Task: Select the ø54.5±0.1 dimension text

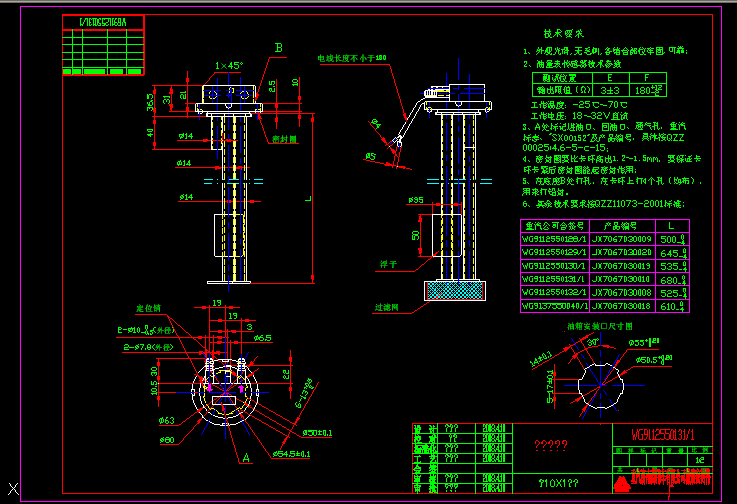Action: [x=293, y=455]
